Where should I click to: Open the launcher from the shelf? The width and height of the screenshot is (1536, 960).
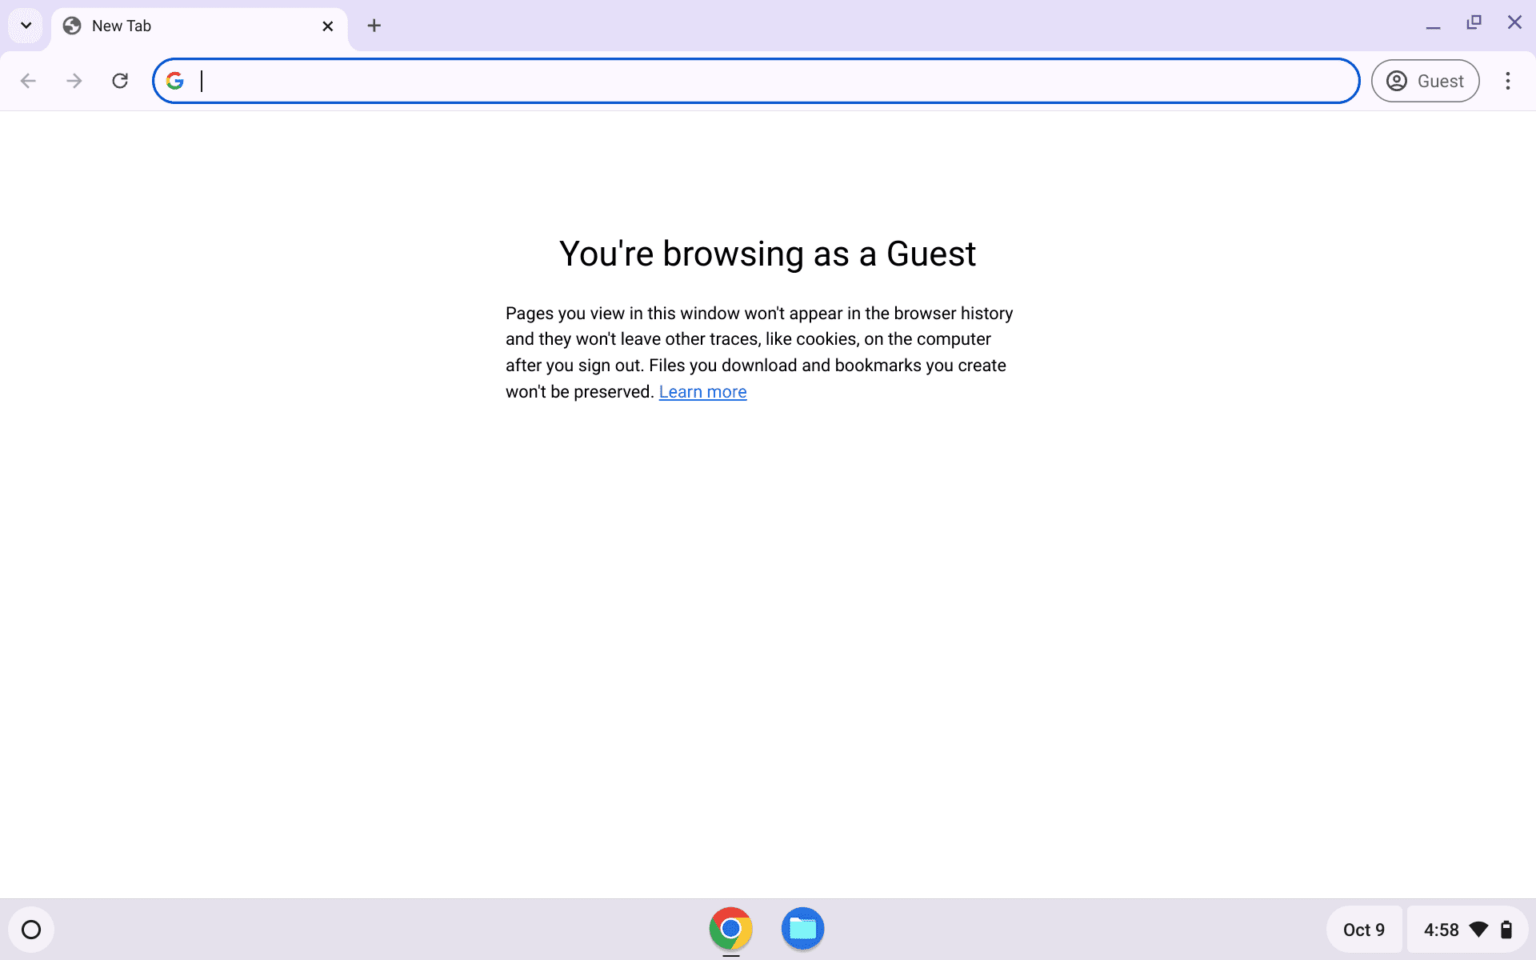[31, 930]
